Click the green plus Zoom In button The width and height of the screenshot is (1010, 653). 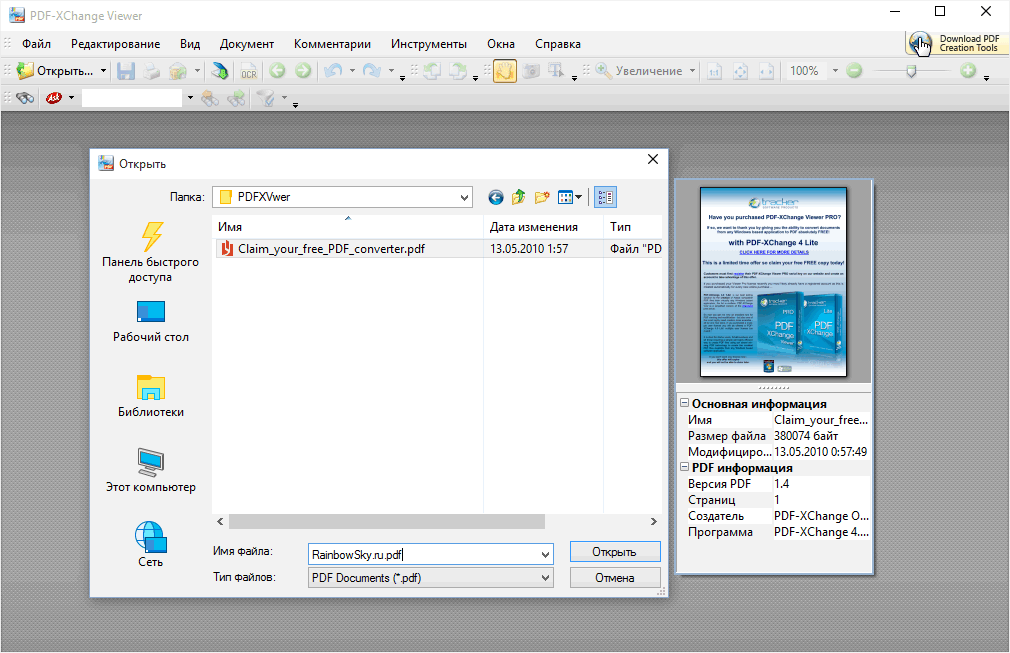pos(968,71)
